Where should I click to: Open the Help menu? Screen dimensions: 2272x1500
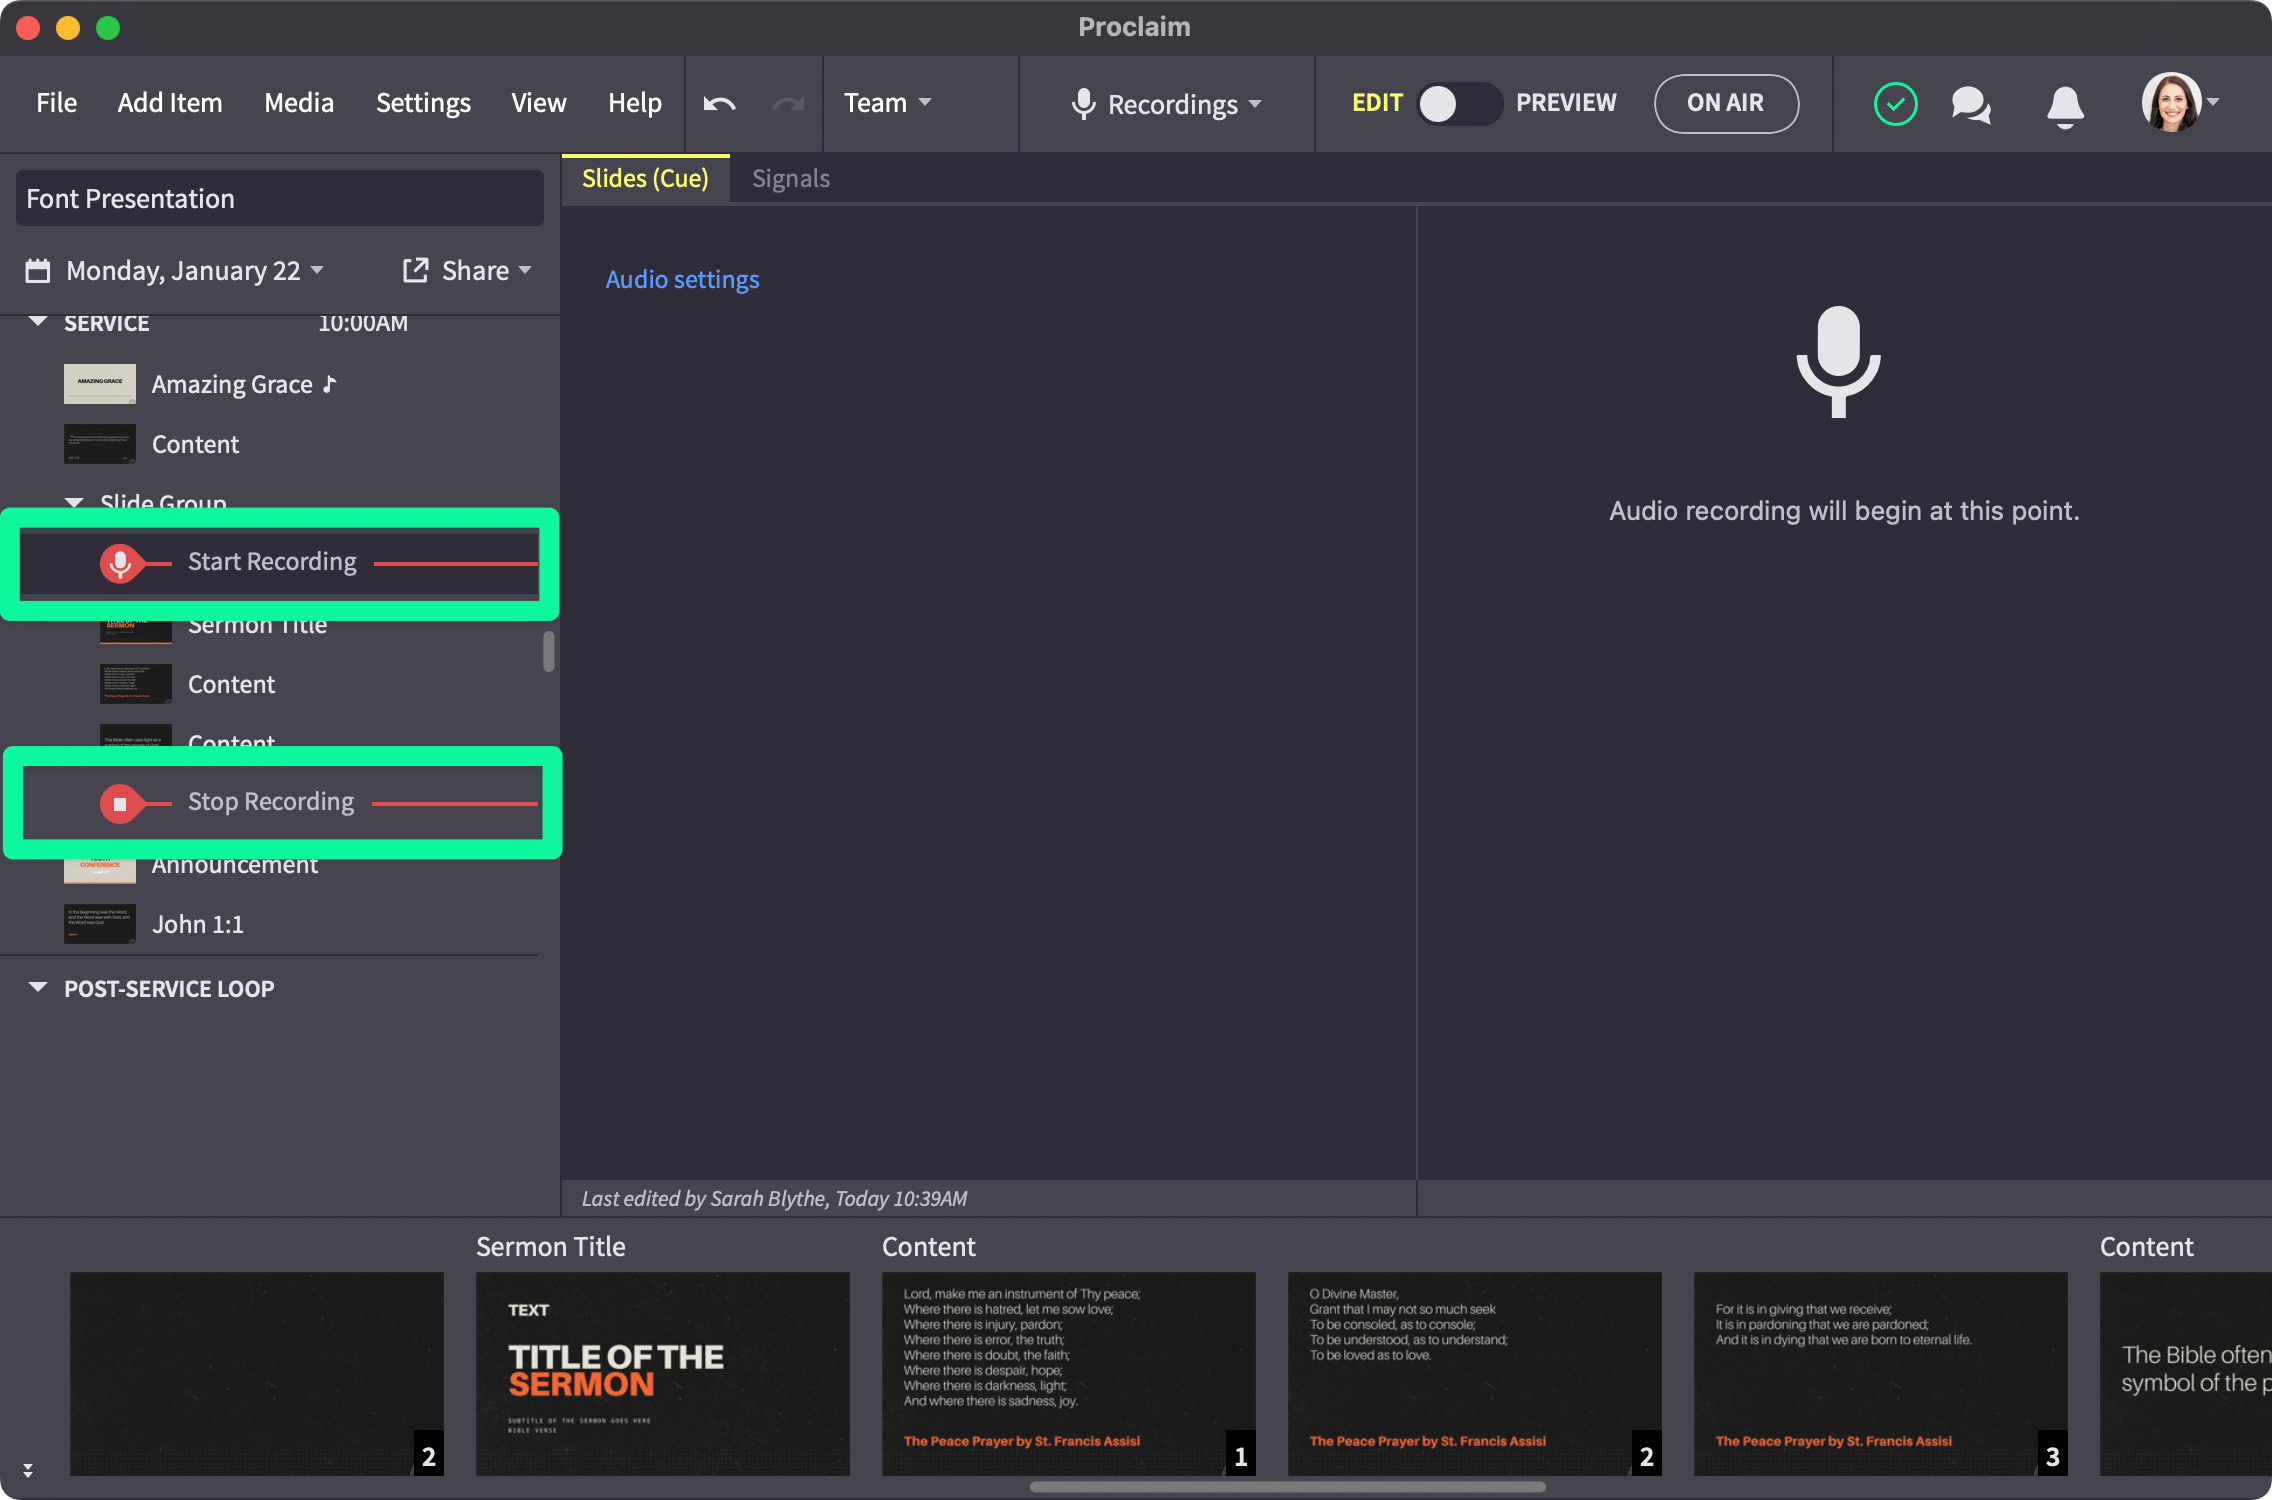click(x=634, y=103)
